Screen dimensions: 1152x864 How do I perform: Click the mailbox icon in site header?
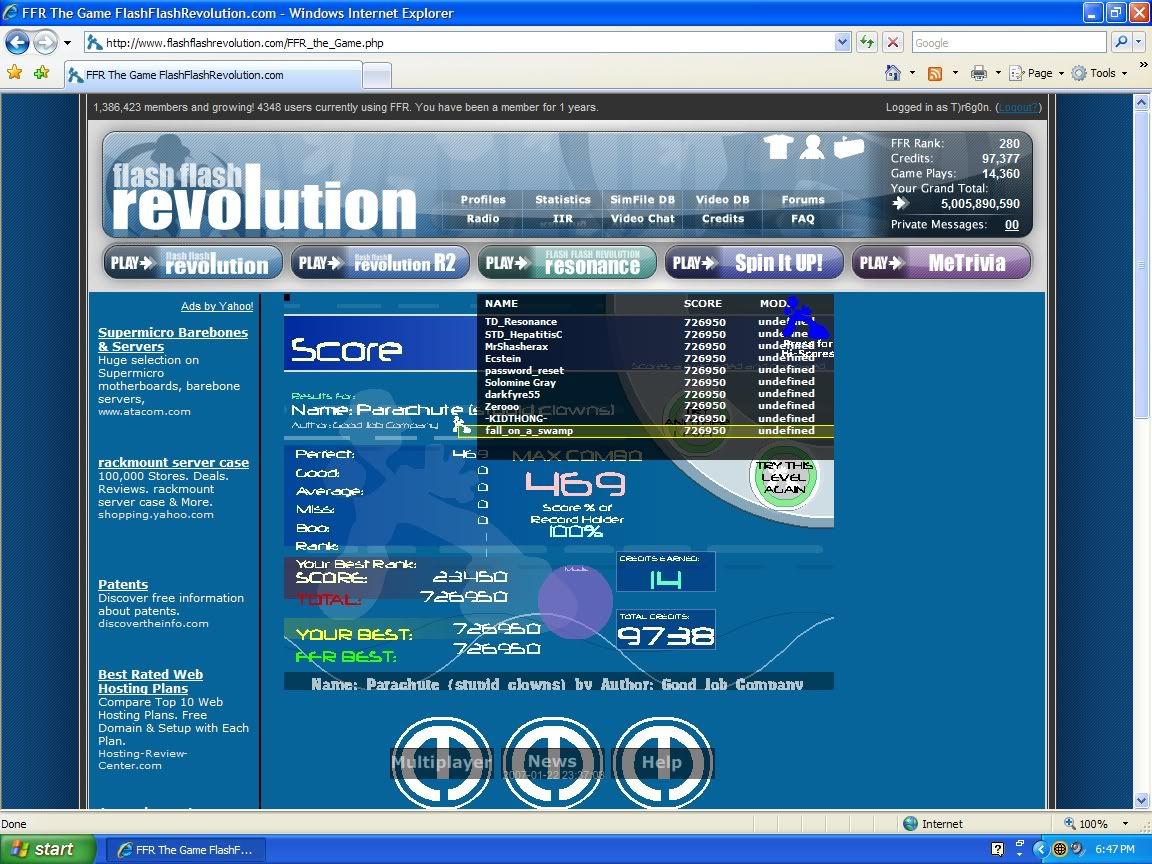848,147
